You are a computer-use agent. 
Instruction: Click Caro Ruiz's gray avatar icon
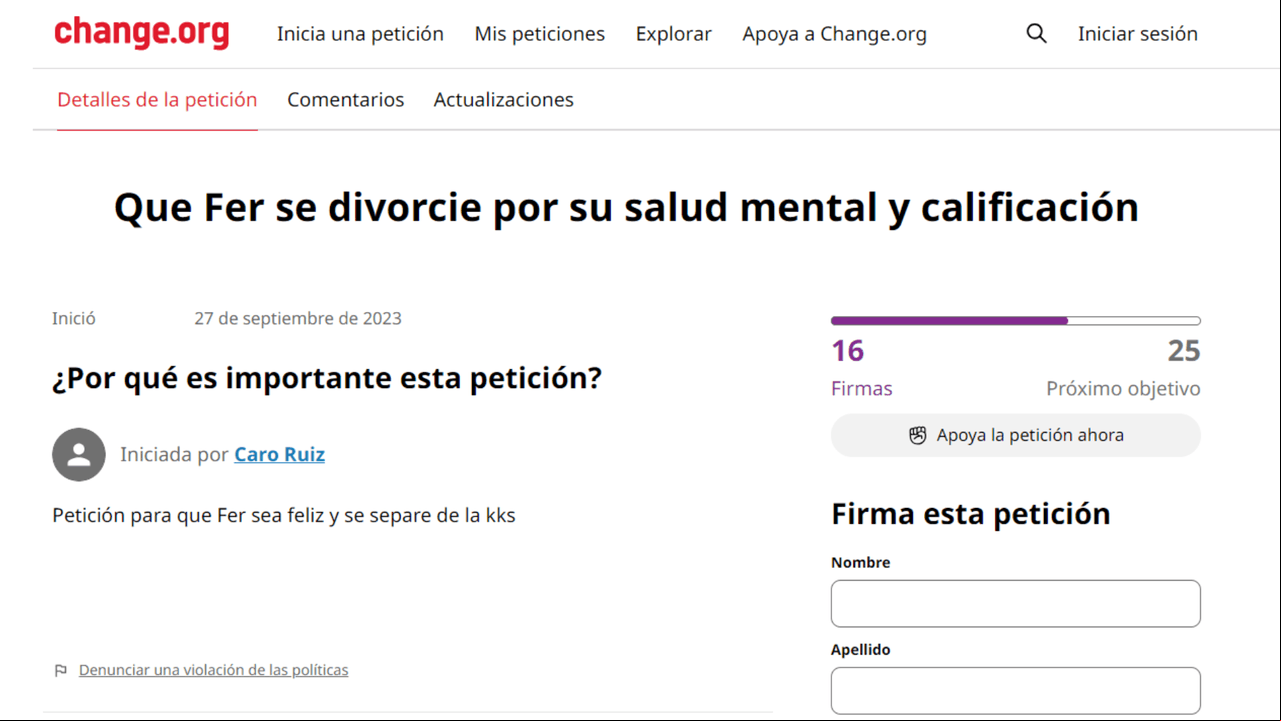[x=79, y=454]
